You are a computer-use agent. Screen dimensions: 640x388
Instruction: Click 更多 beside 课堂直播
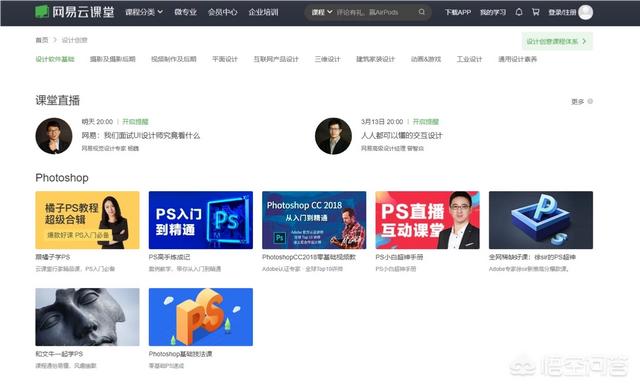pyautogui.click(x=582, y=101)
